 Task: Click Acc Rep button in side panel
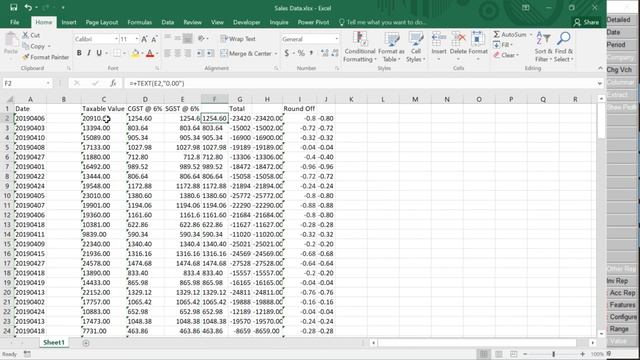tap(622, 293)
